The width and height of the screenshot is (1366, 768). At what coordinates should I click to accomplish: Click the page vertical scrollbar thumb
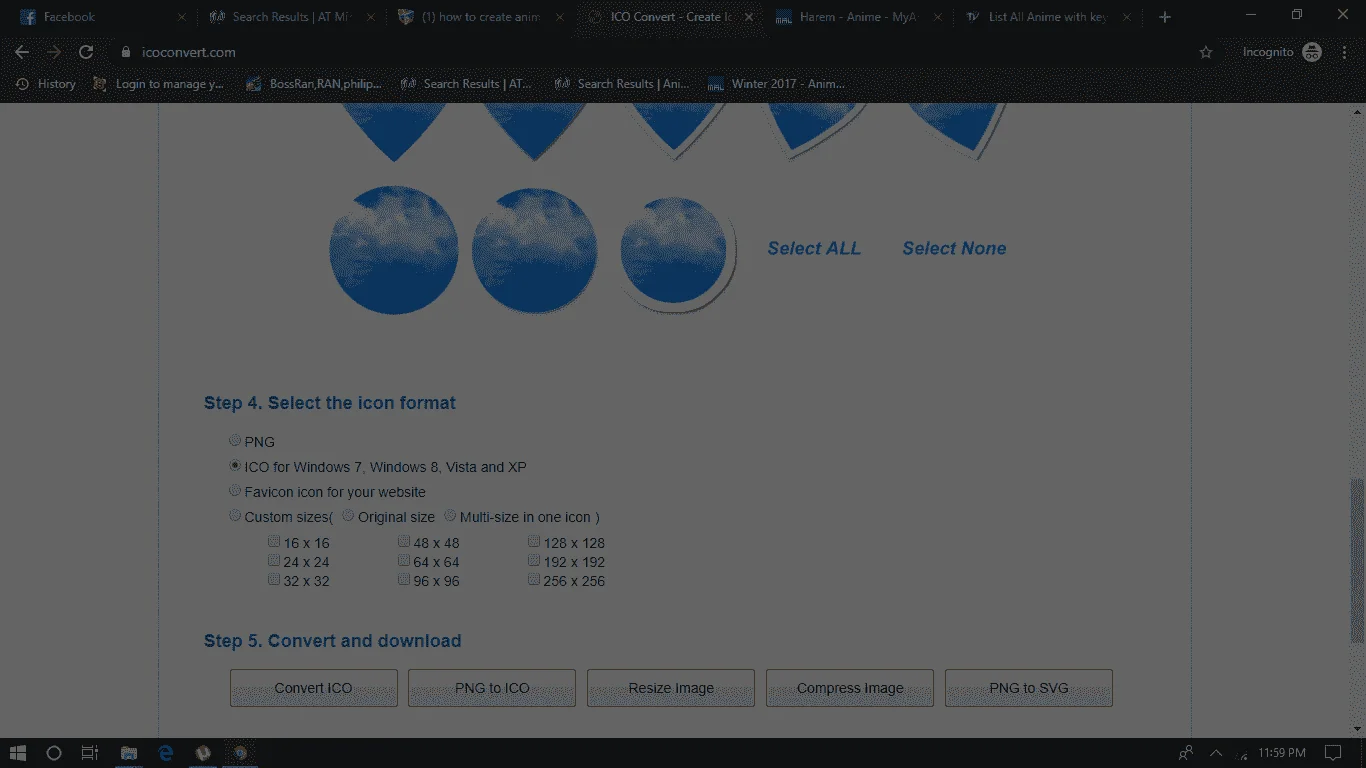click(1357, 560)
